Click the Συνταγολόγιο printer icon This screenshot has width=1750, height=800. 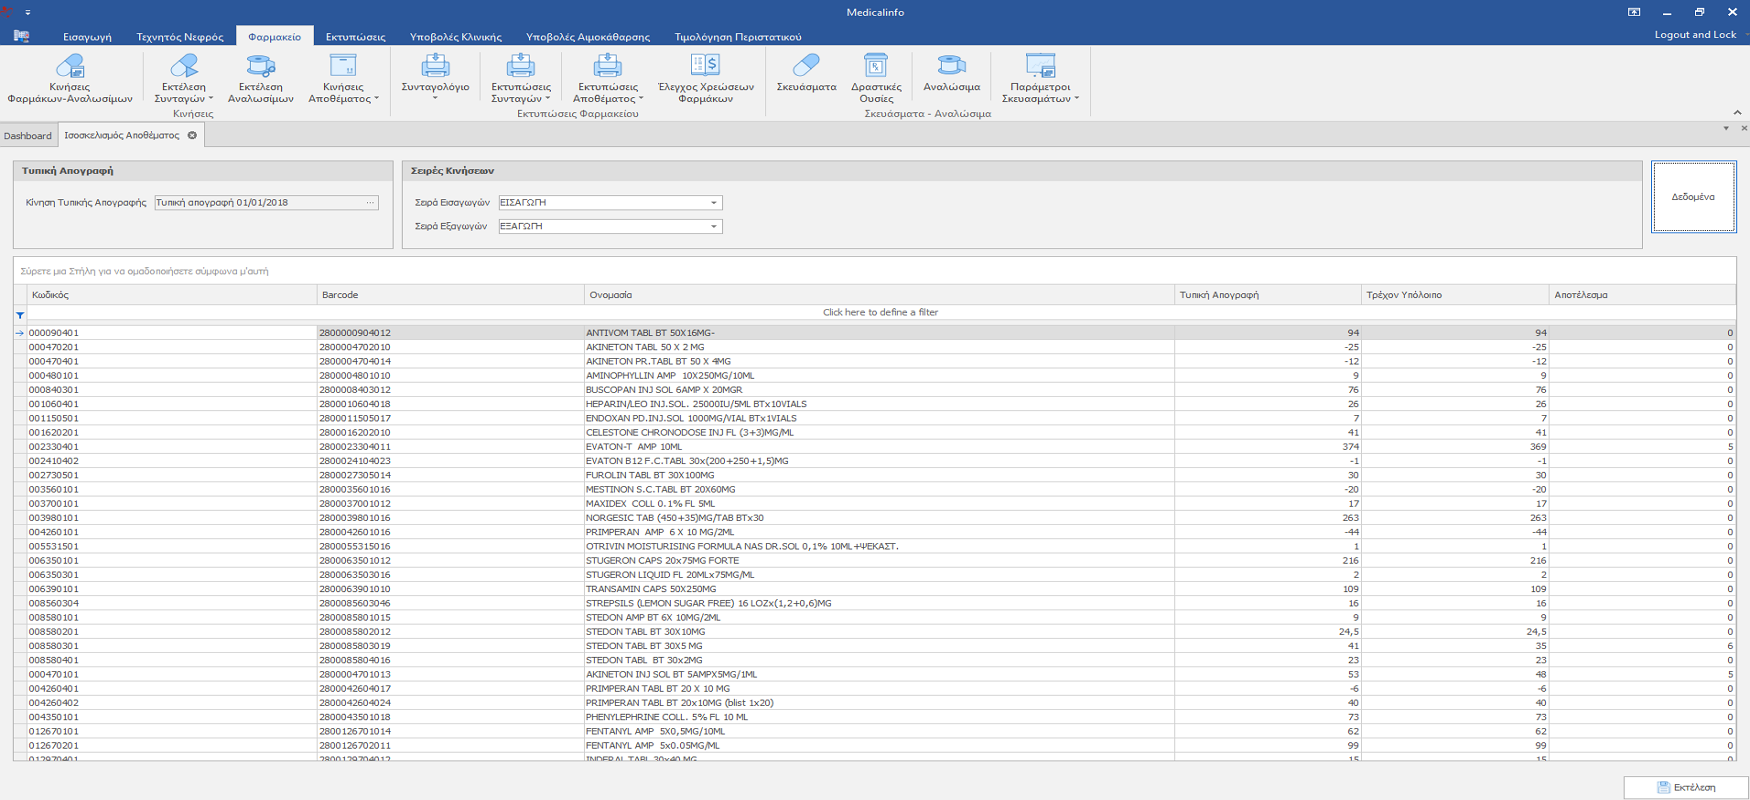click(x=435, y=68)
